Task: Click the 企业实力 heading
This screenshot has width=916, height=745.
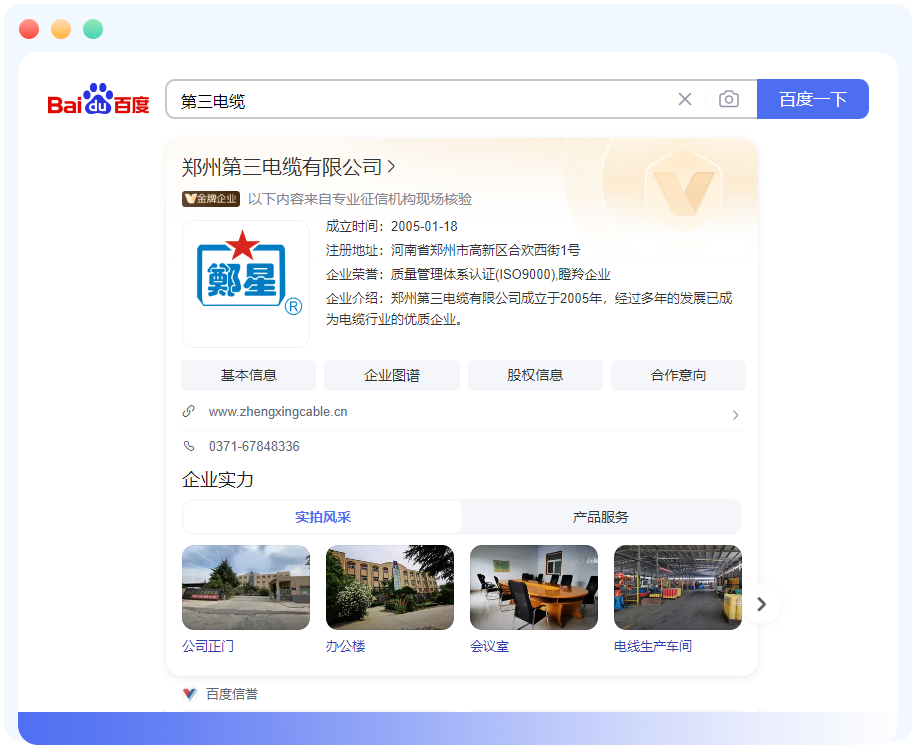Action: (217, 480)
